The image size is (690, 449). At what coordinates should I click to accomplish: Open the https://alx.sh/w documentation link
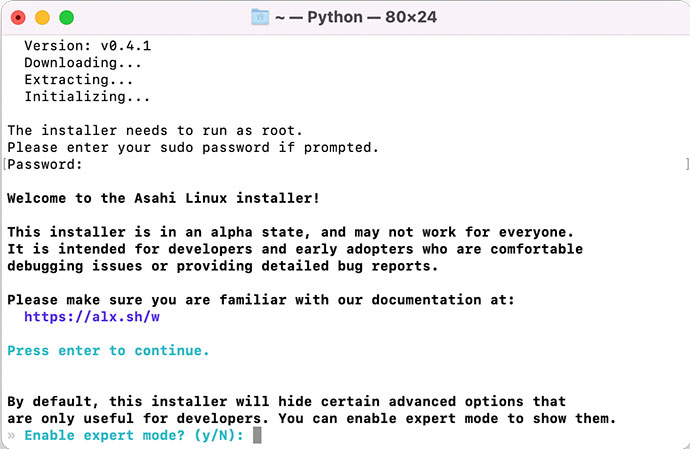[x=92, y=316]
